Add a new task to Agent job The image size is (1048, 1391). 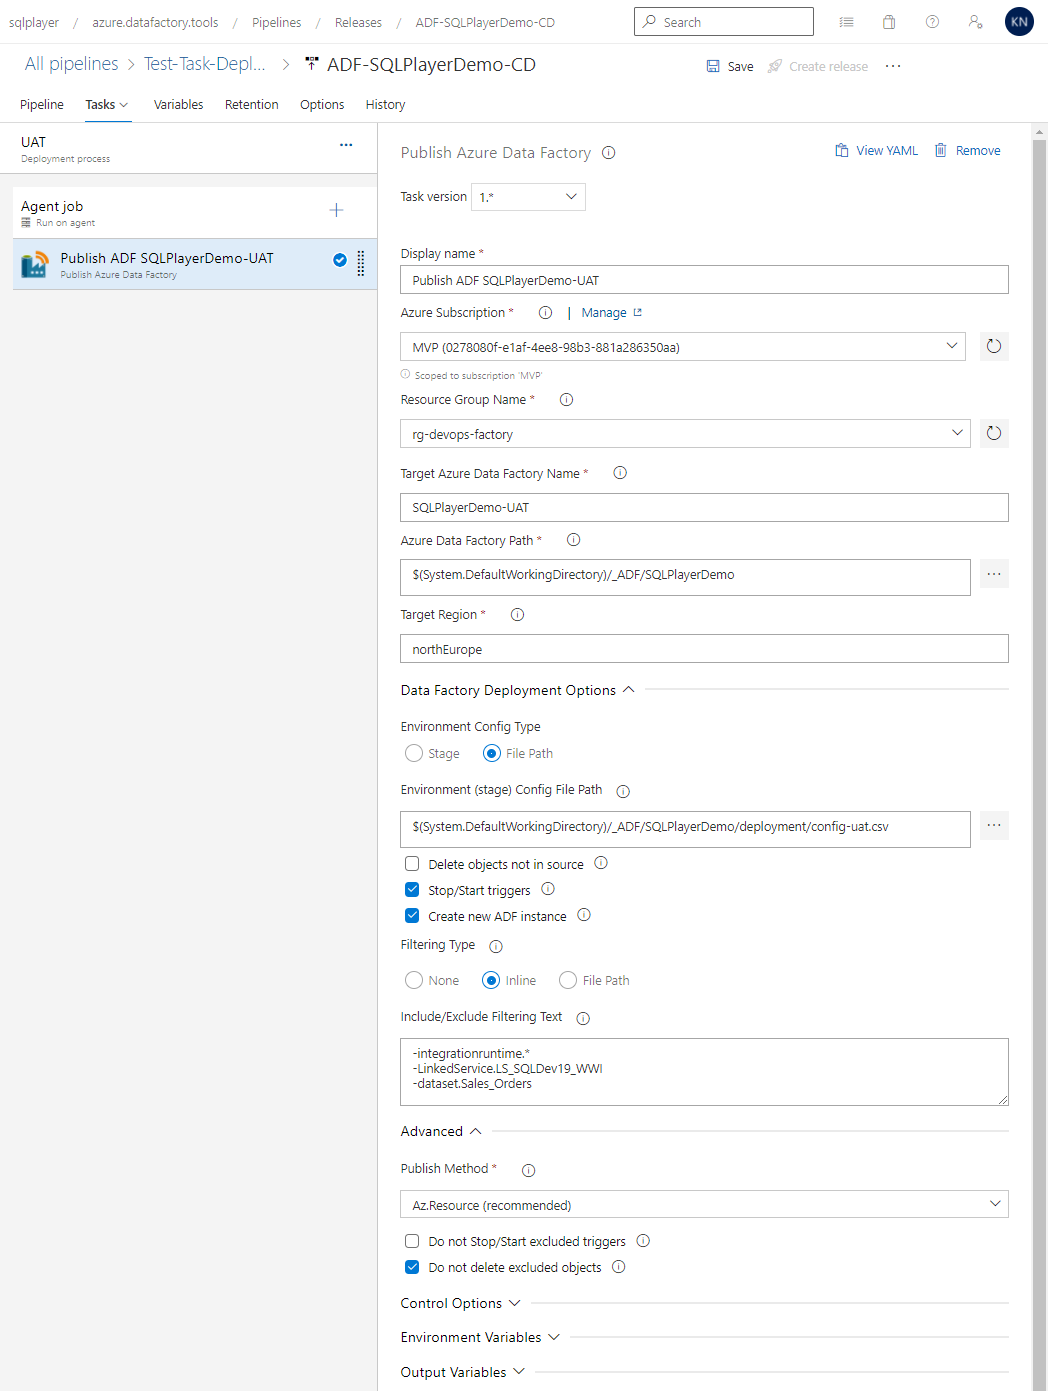pos(336,211)
